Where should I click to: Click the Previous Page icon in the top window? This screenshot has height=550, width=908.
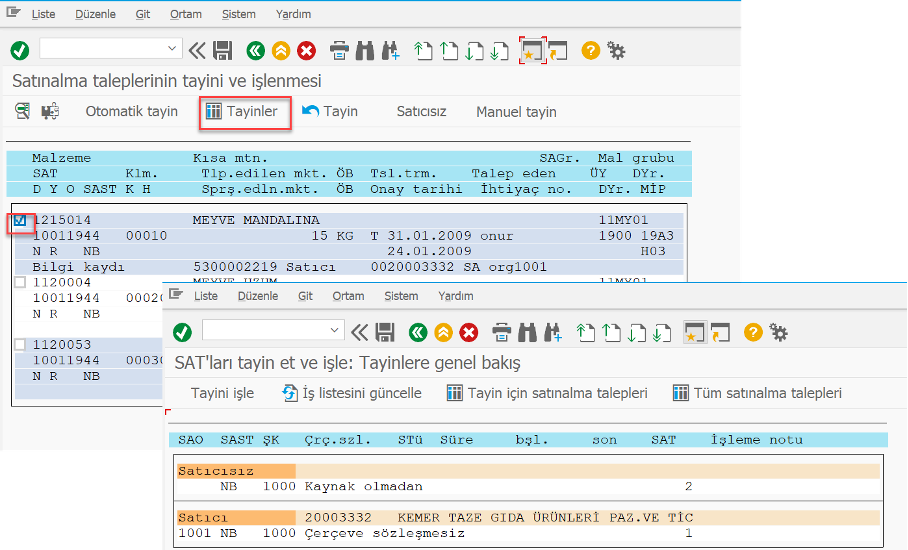tap(449, 51)
